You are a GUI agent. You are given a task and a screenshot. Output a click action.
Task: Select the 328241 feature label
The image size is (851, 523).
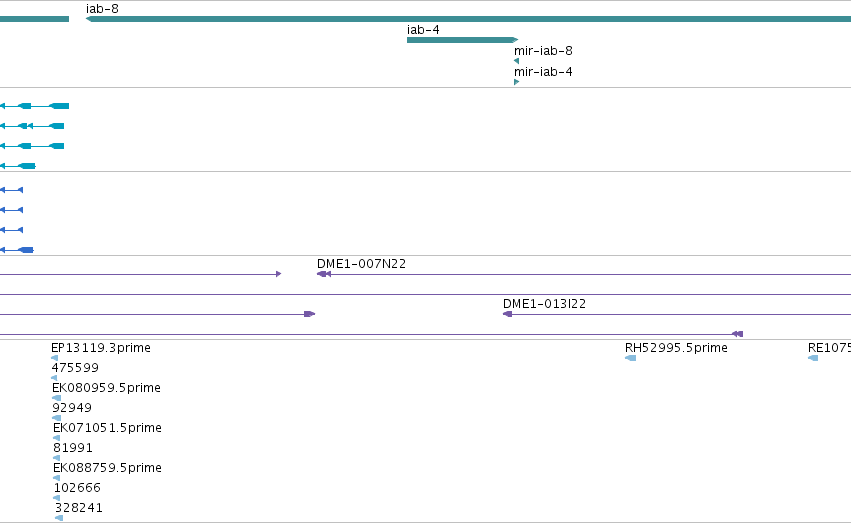click(x=79, y=508)
